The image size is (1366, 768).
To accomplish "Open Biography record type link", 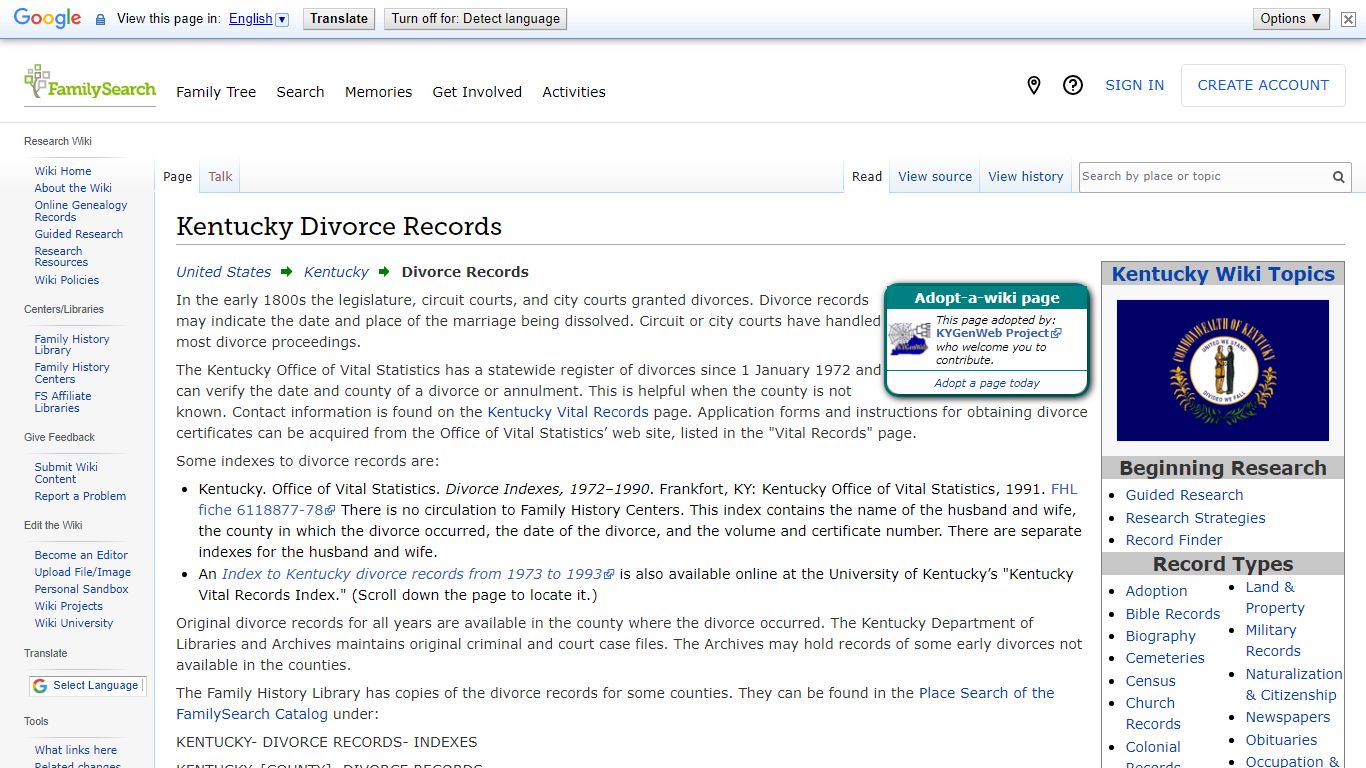I will (x=1160, y=636).
